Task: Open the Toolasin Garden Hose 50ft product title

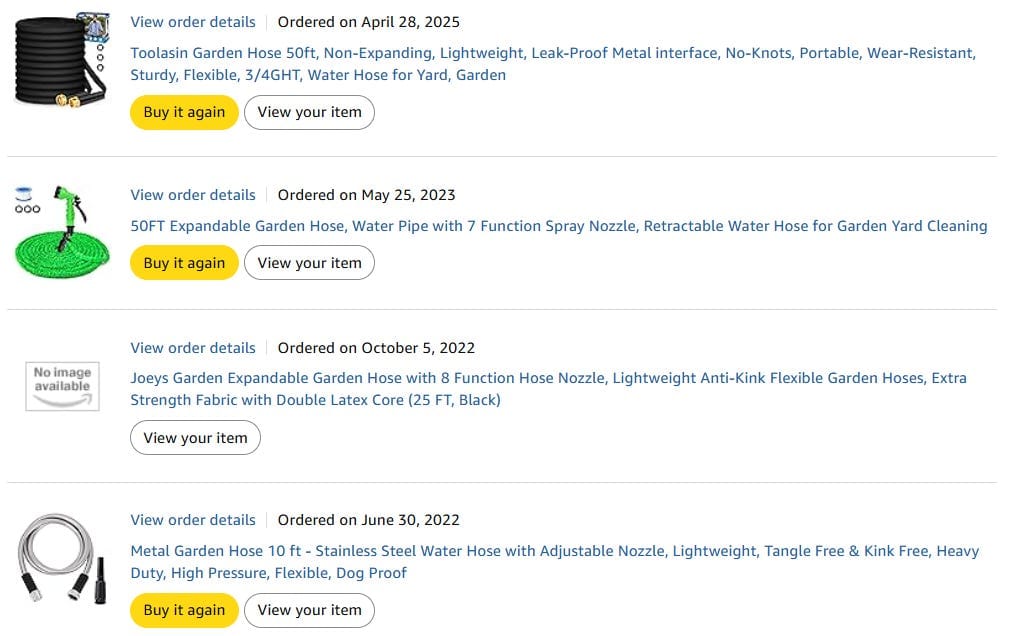Action: pyautogui.click(x=553, y=64)
